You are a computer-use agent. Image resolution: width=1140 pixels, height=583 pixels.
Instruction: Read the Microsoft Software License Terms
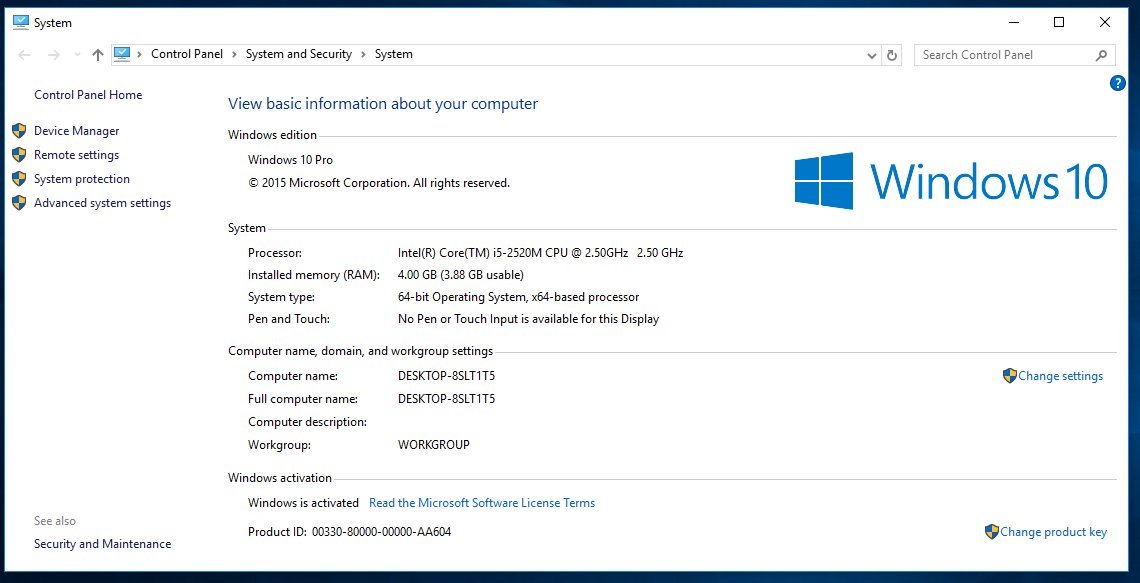point(482,502)
